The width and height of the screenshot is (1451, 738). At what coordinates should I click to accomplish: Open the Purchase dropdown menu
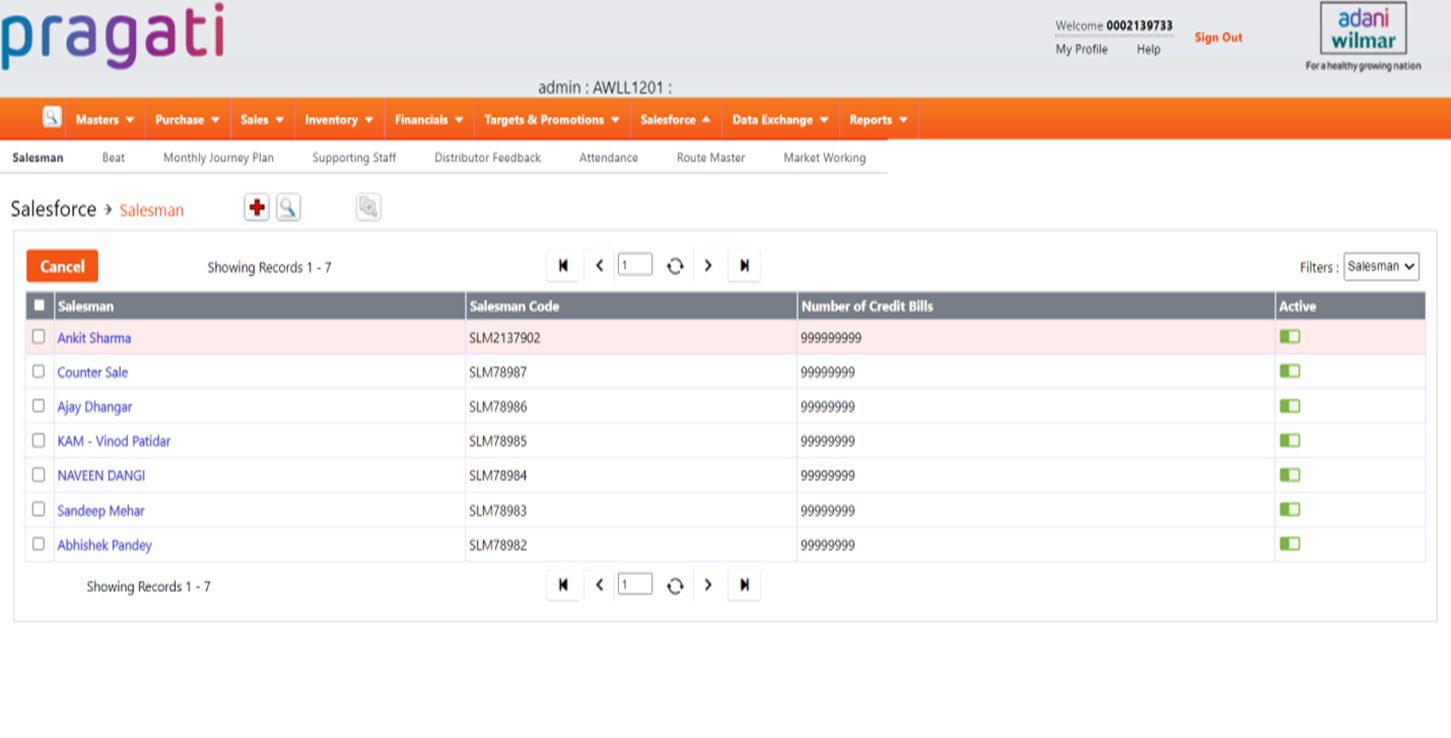click(187, 119)
